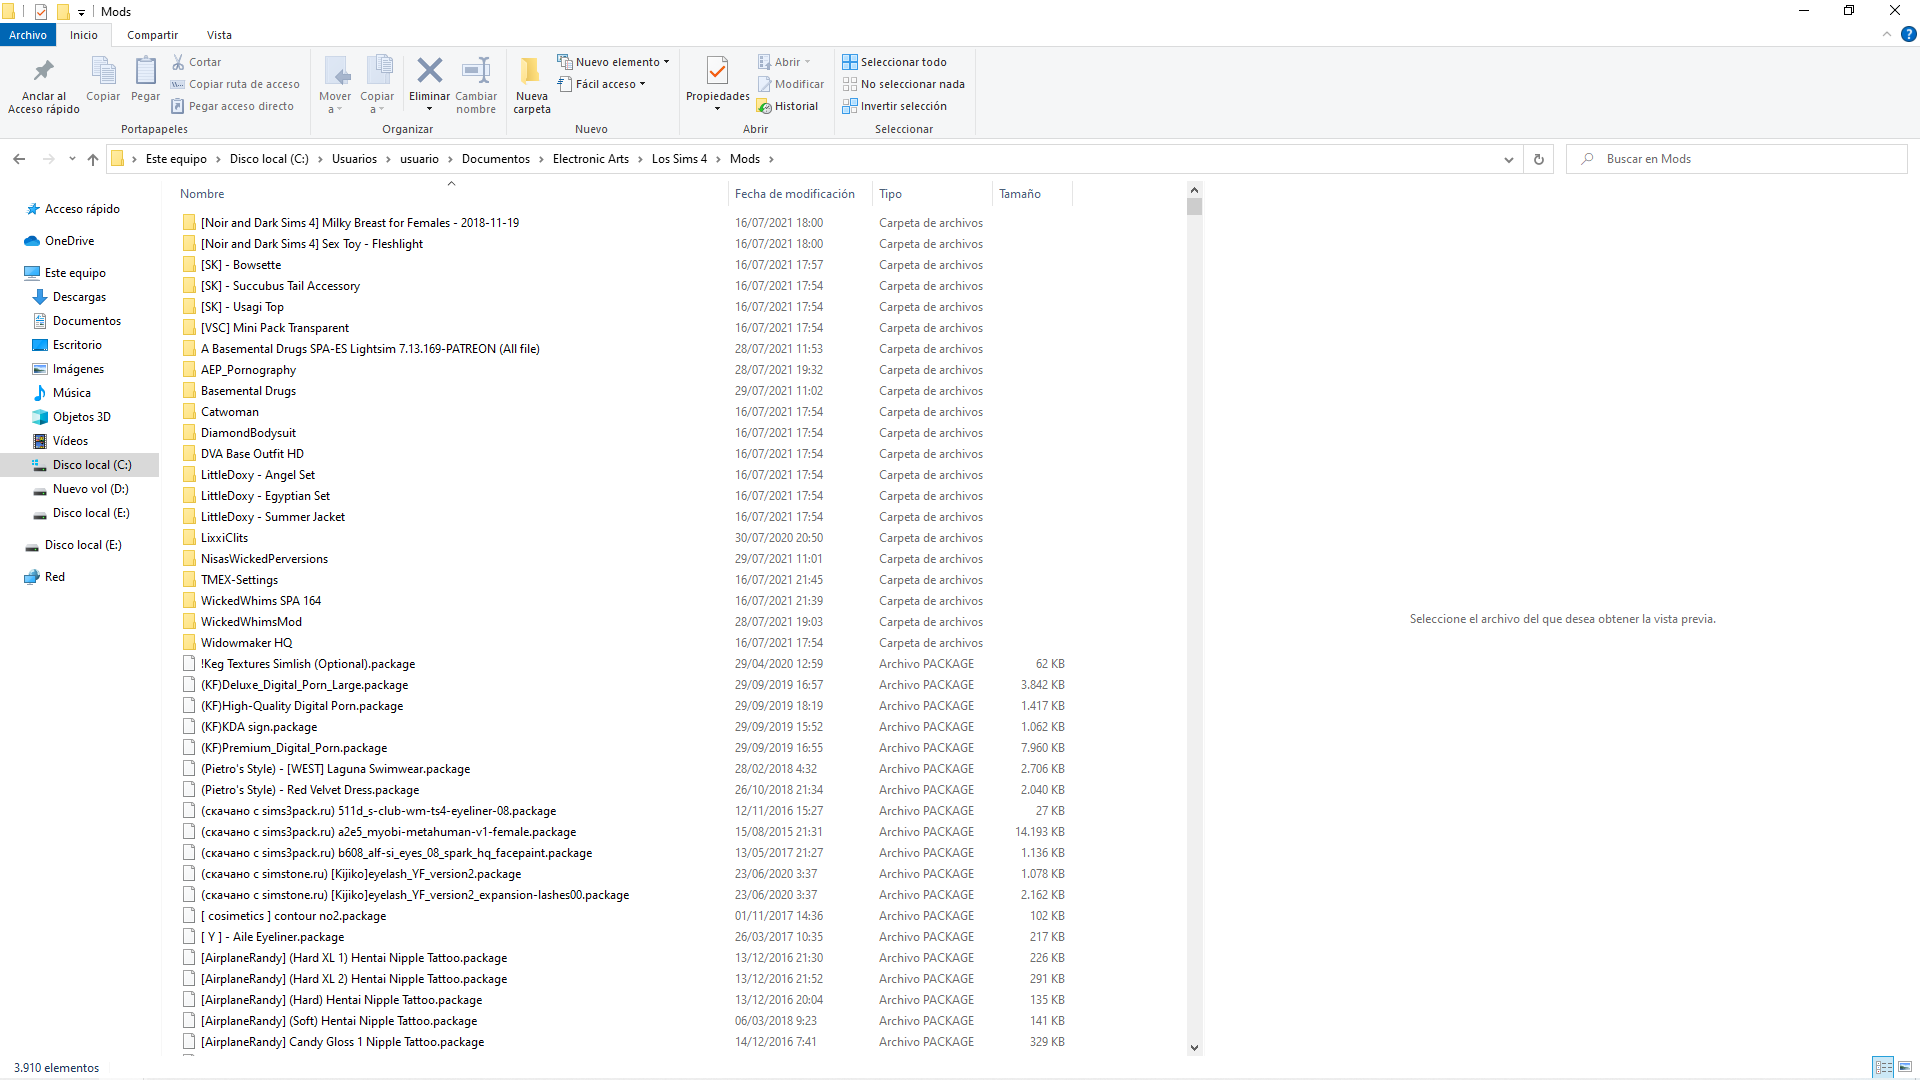Image resolution: width=1920 pixels, height=1080 pixels.
Task: Open the Propiedades checkmark icon
Action: [x=717, y=71]
